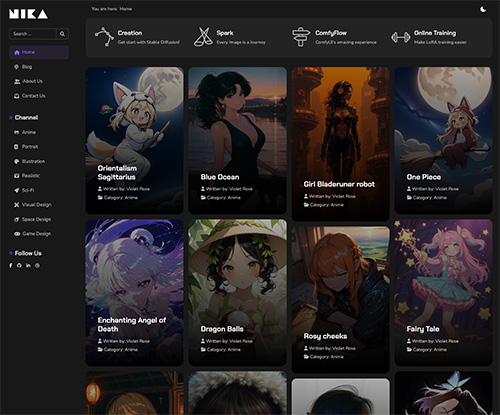Open the Orientalism Sagittarius post title
Screen dimensions: 500x415
pos(117,173)
